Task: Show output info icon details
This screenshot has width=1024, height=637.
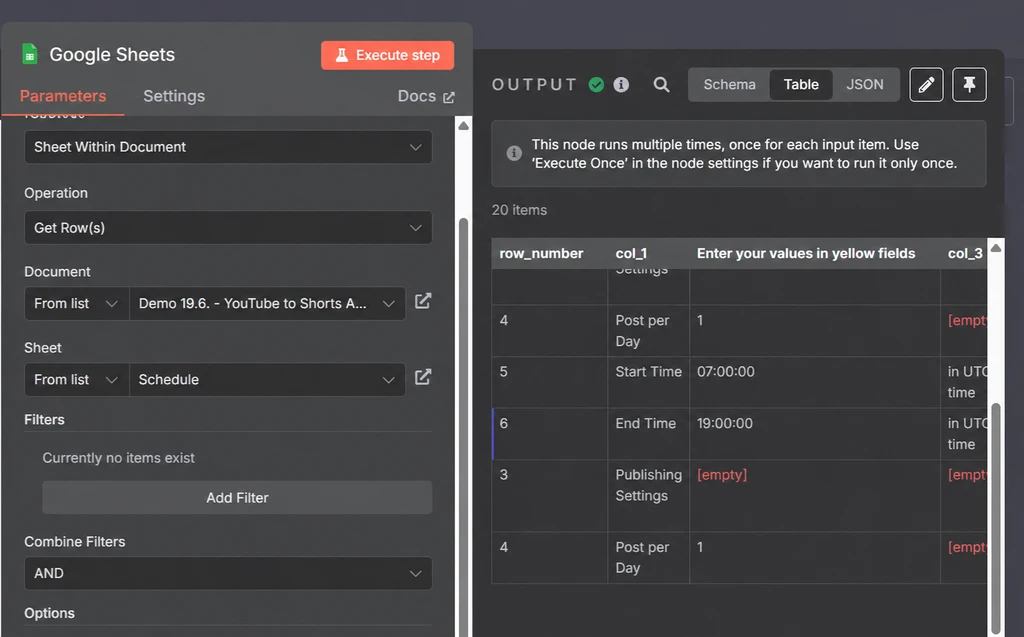Action: click(x=621, y=85)
